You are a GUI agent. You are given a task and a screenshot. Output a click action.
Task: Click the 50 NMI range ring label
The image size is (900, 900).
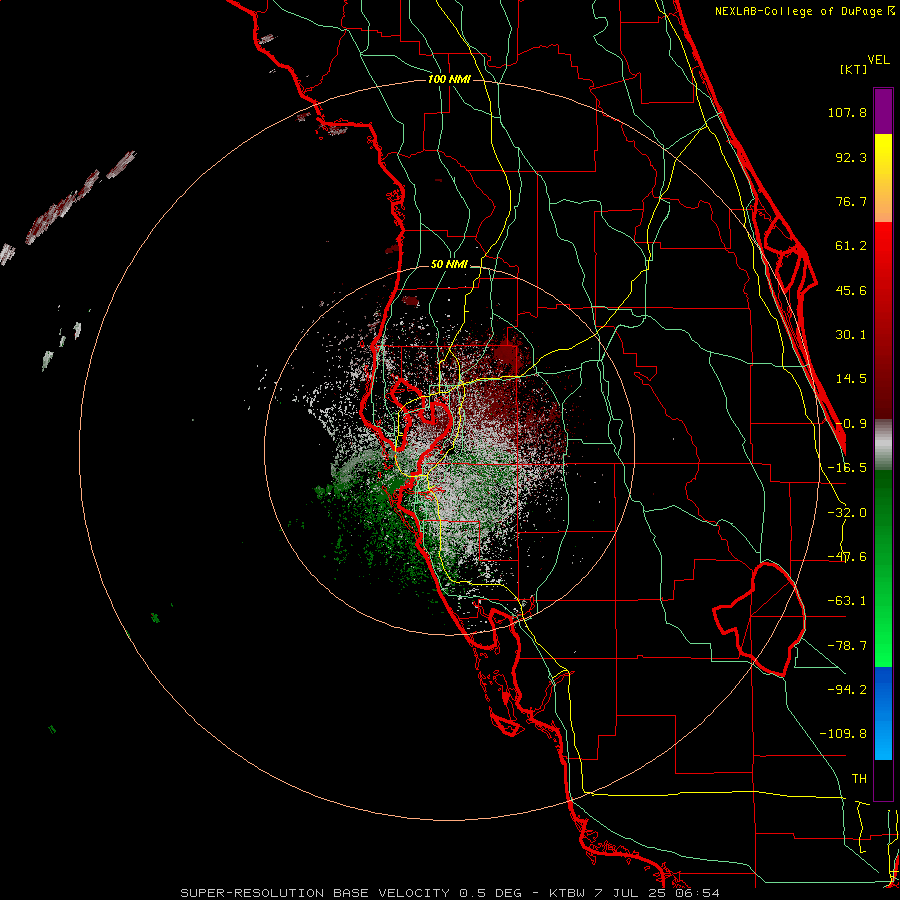[x=449, y=265]
